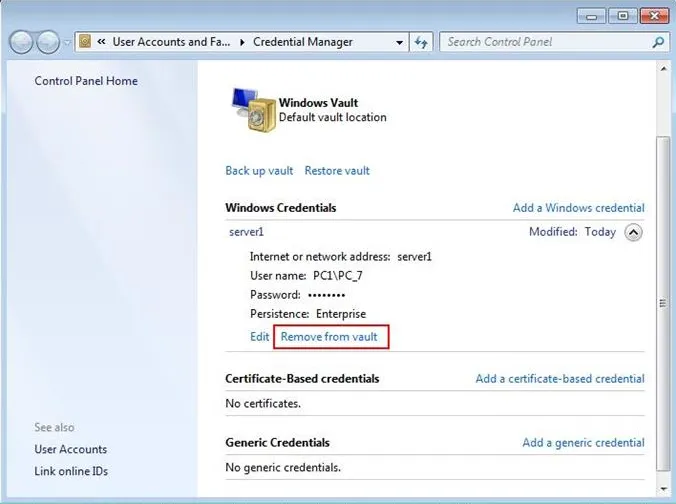Click the scrollbar down arrow
The image size is (676, 504).
663,489
